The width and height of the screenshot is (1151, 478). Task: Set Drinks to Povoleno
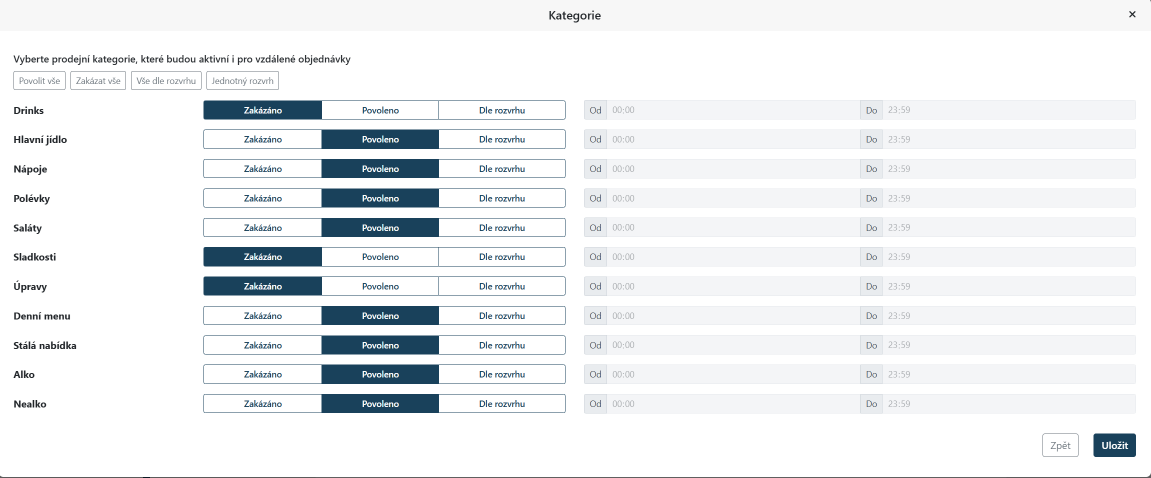pos(380,110)
